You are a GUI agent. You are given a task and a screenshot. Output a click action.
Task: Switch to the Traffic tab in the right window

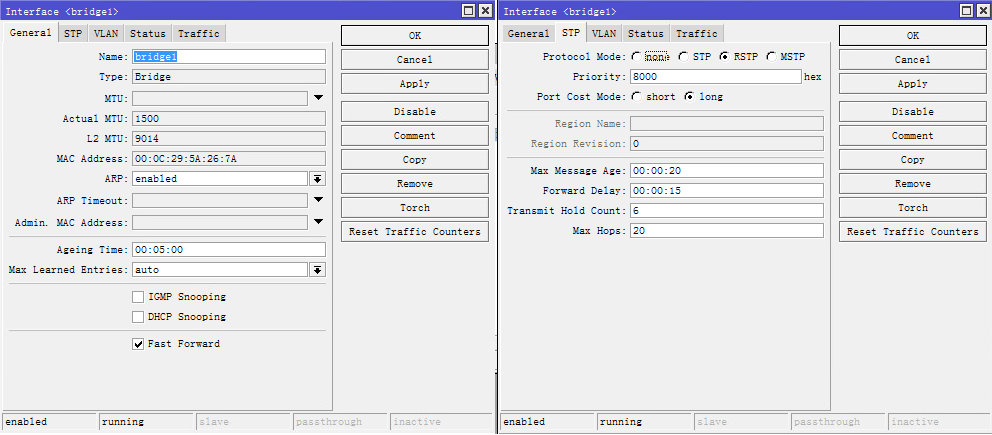pyautogui.click(x=696, y=33)
